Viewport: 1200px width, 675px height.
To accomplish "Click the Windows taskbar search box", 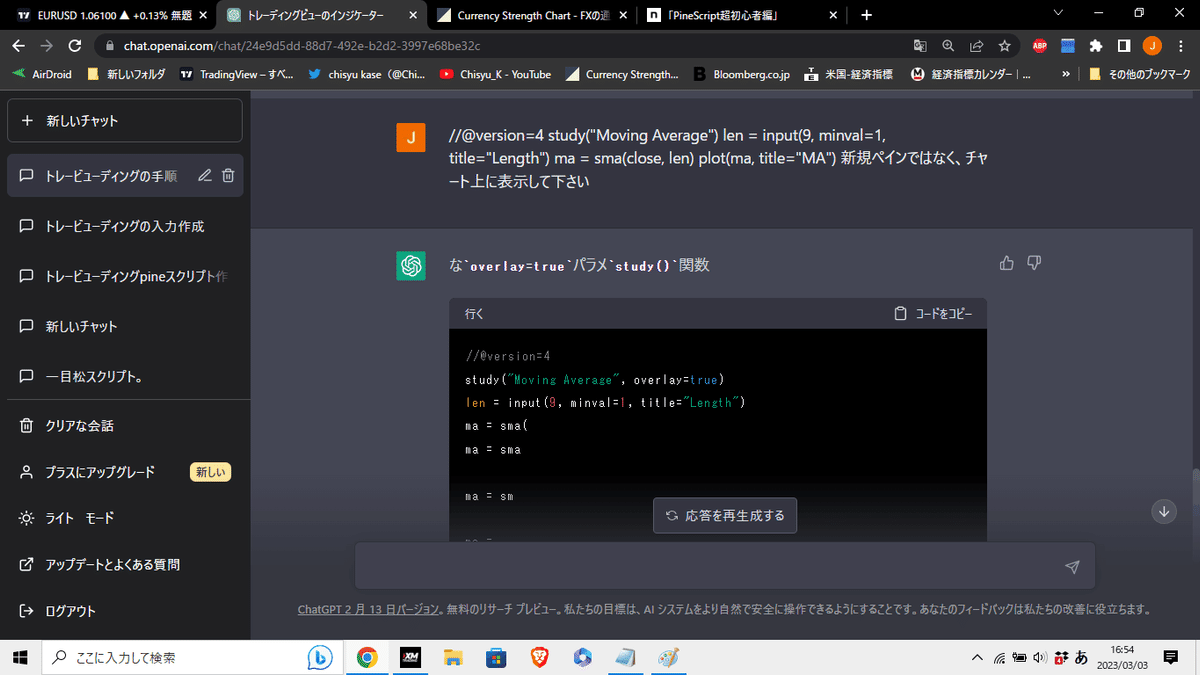I will click(190, 657).
